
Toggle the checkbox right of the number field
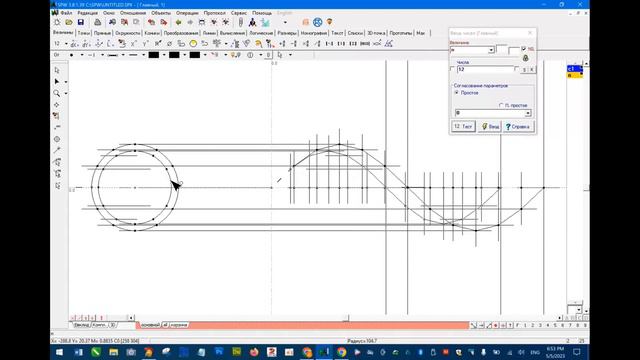point(517,69)
